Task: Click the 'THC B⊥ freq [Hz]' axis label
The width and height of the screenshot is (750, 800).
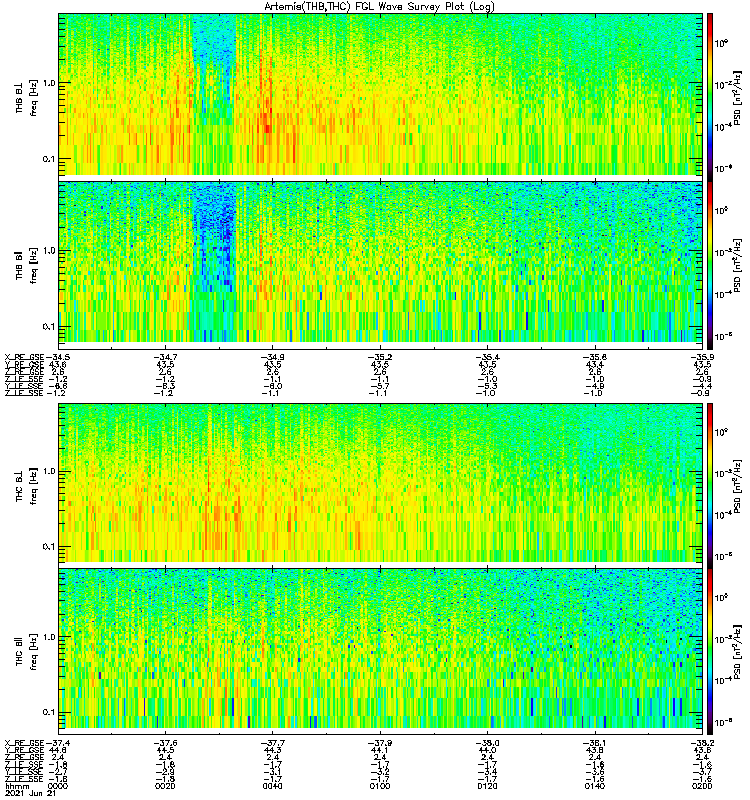Action: 27,486
